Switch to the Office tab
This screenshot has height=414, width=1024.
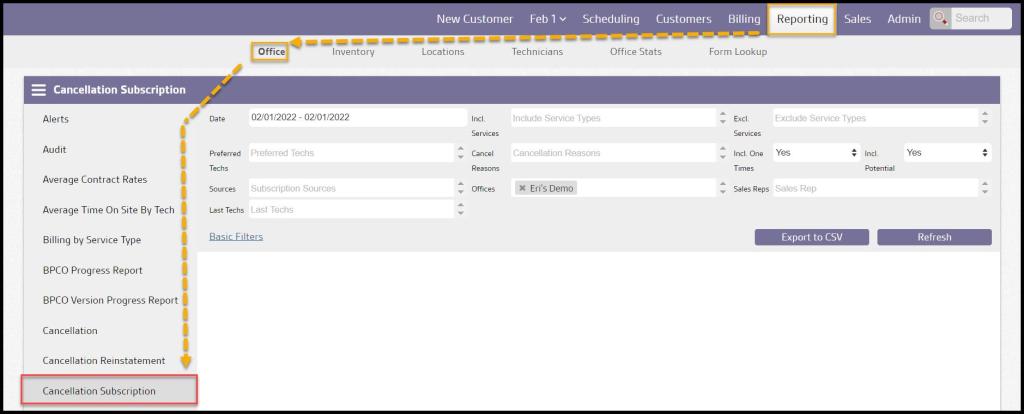pos(271,52)
